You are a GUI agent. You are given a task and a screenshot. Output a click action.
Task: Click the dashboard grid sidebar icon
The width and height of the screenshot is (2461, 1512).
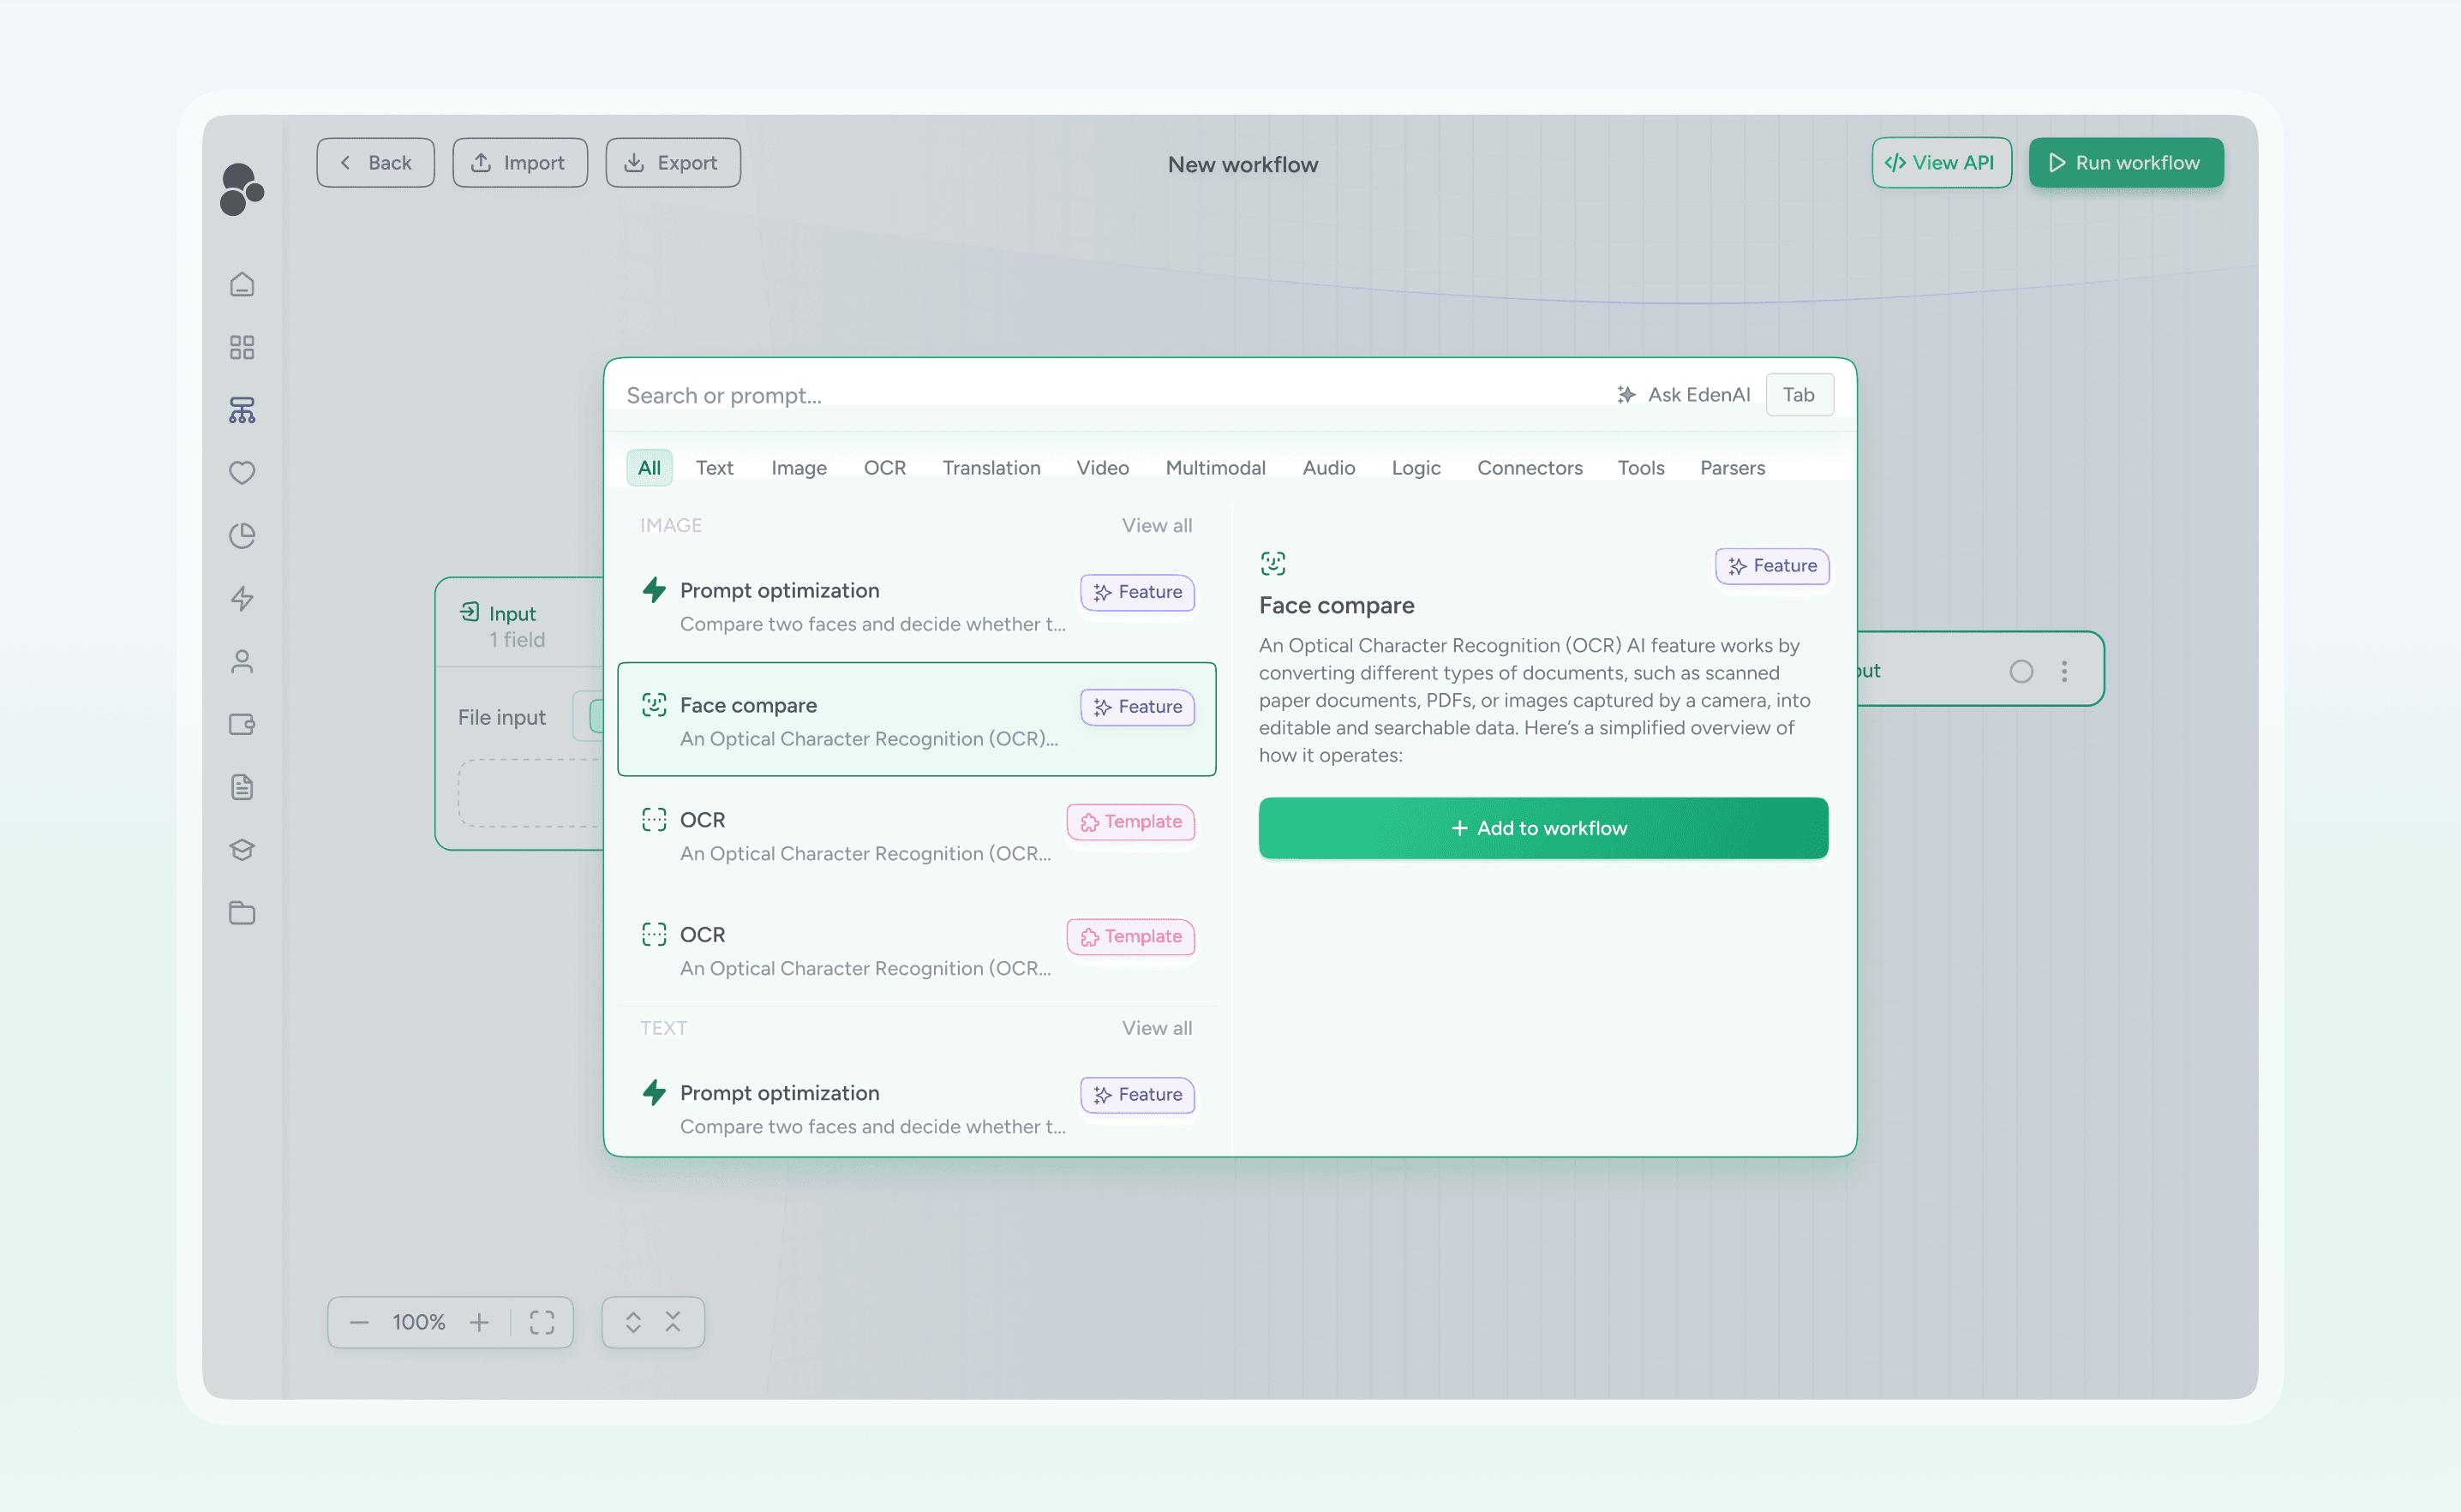[242, 347]
